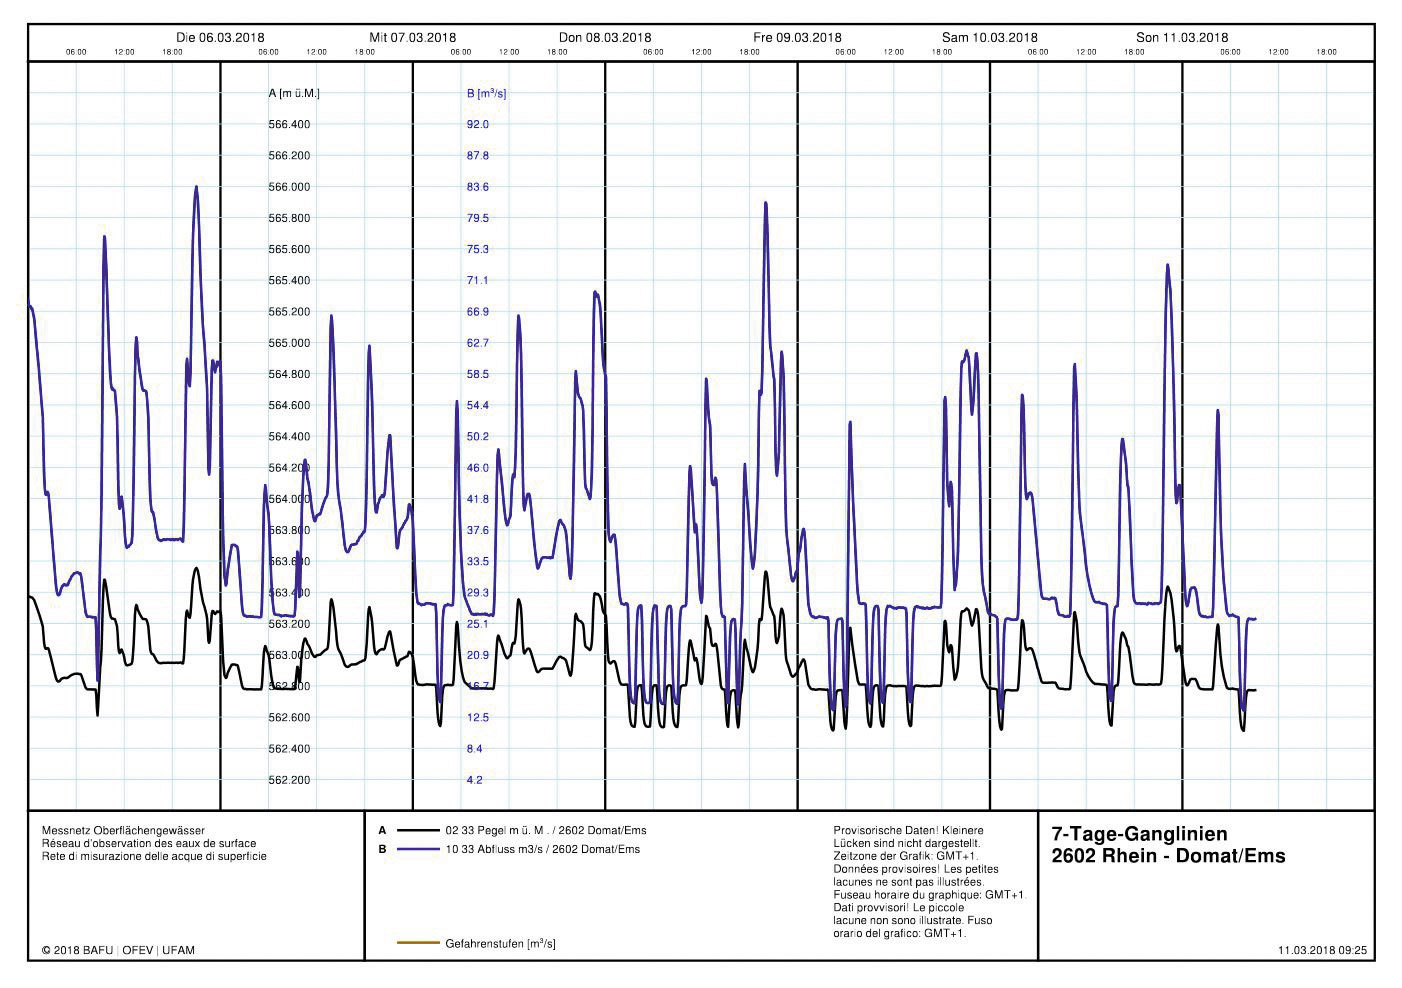Select the A [m ü.M.] axis title
This screenshot has height=988, width=1402.
(x=294, y=93)
